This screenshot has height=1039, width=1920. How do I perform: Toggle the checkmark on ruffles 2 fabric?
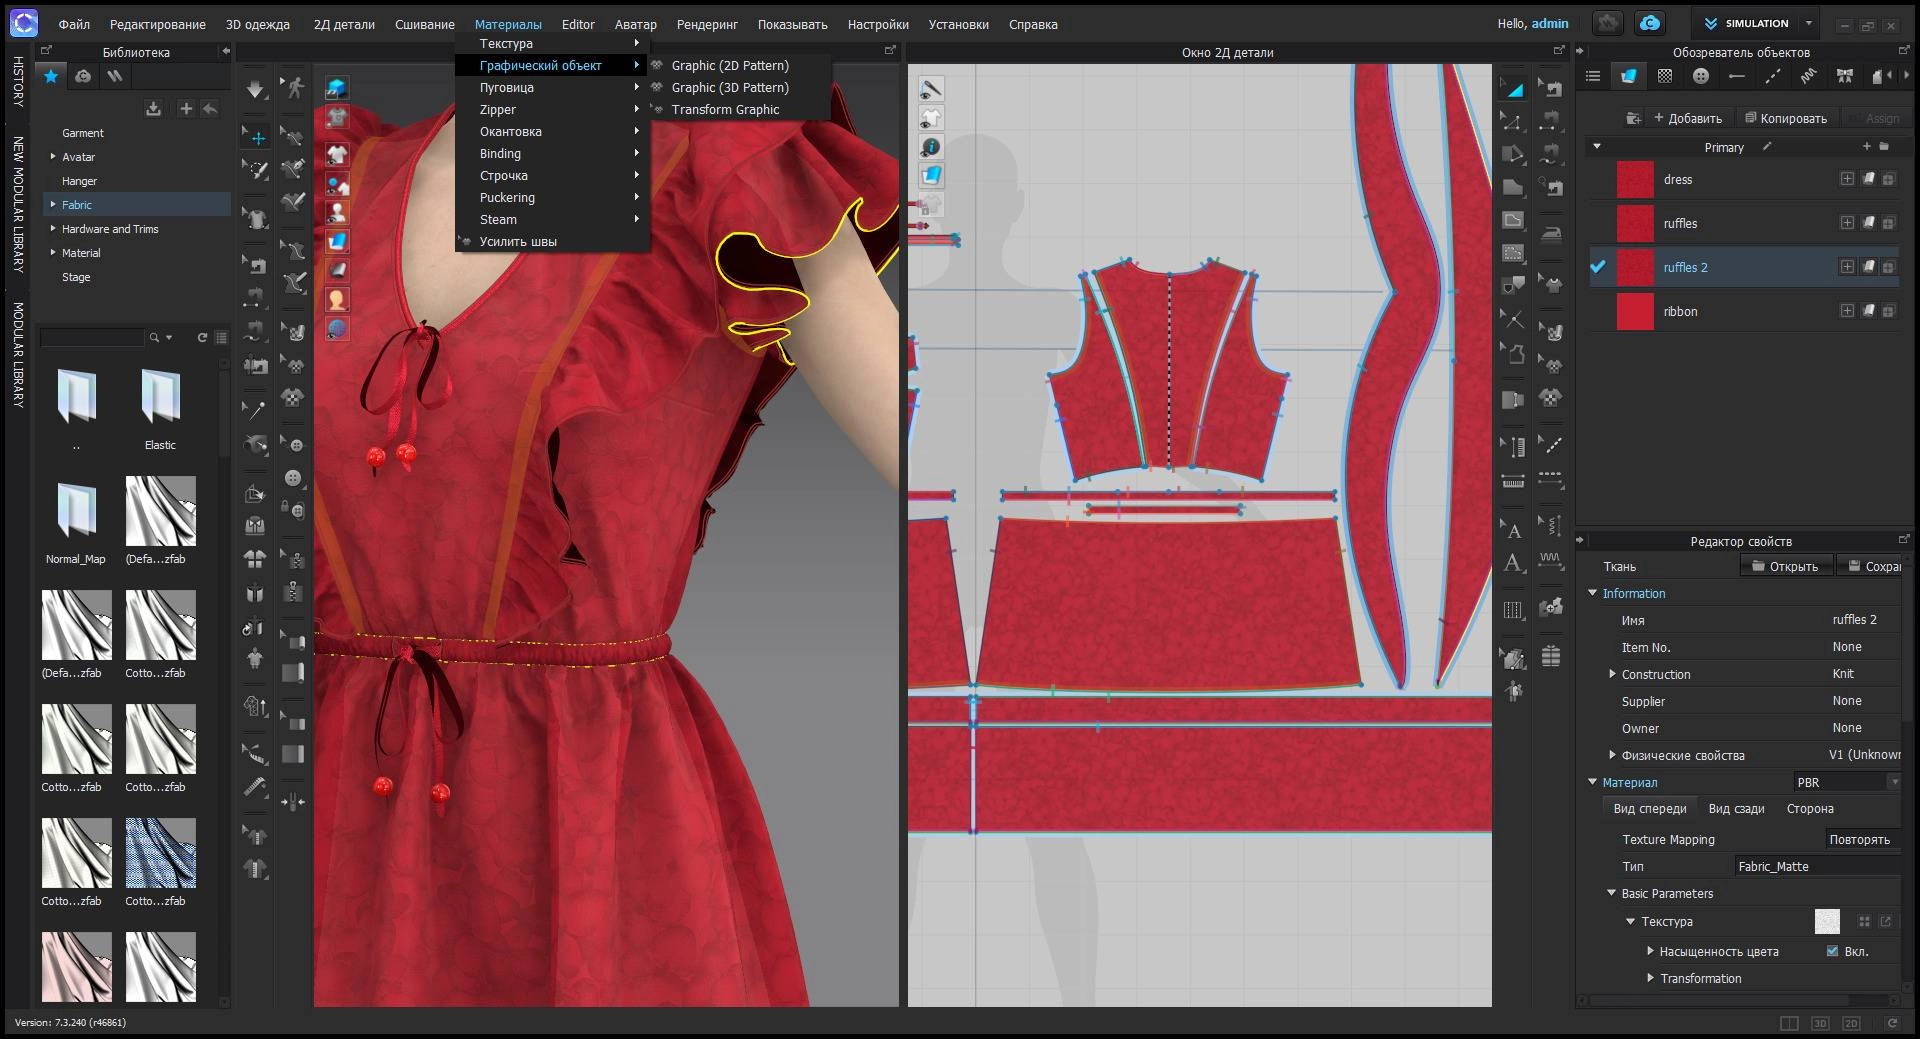coord(1597,267)
